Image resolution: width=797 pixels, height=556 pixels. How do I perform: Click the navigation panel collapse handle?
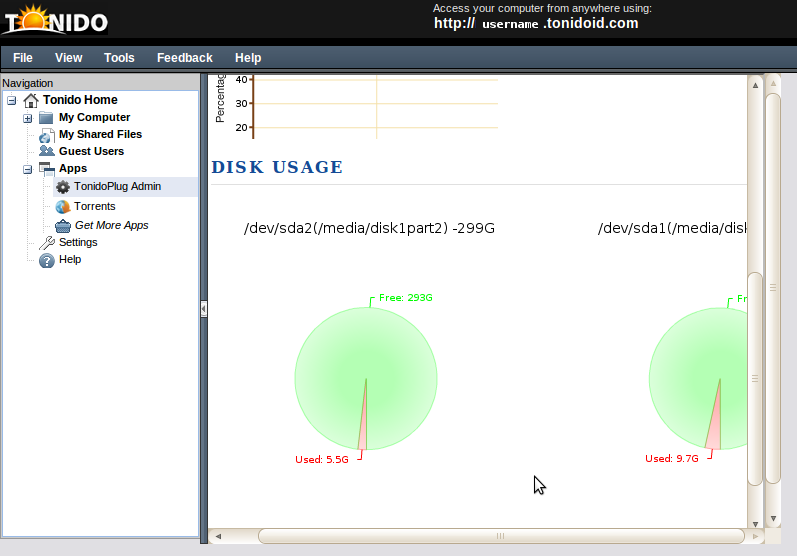203,309
